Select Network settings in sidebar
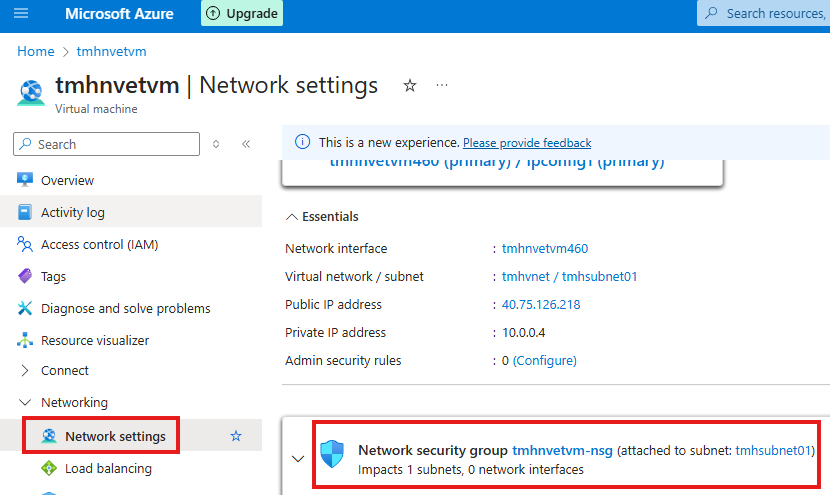This screenshot has height=495, width=830. pos(115,436)
